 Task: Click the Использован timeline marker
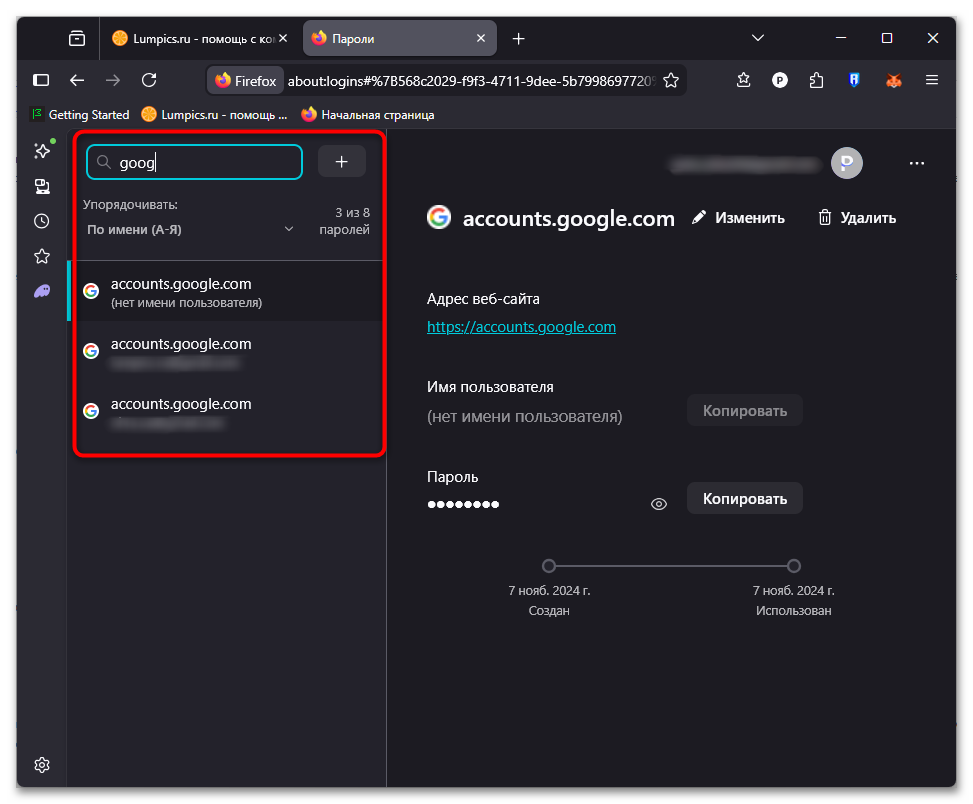click(794, 566)
